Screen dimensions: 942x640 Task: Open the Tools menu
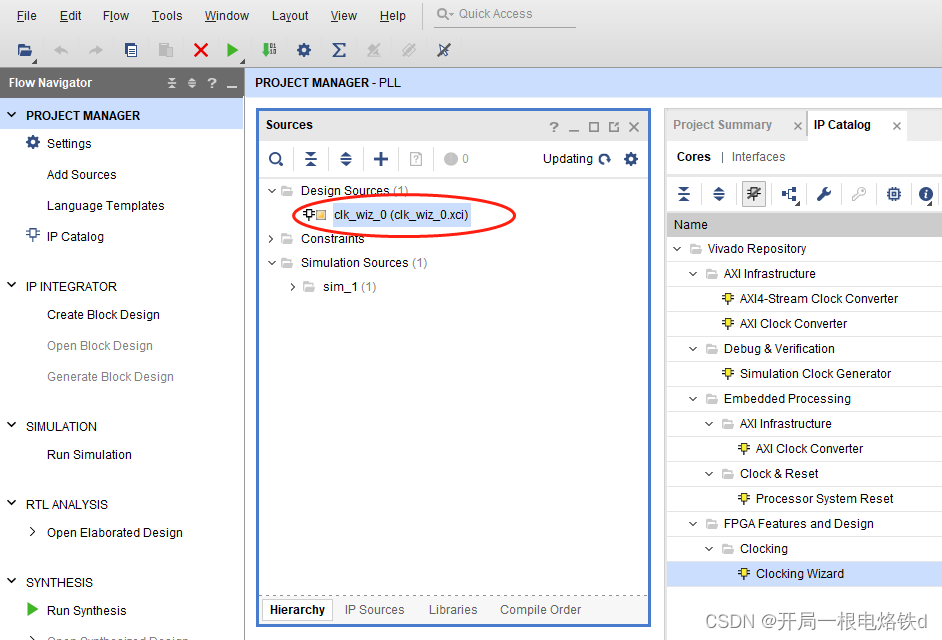[x=166, y=16]
